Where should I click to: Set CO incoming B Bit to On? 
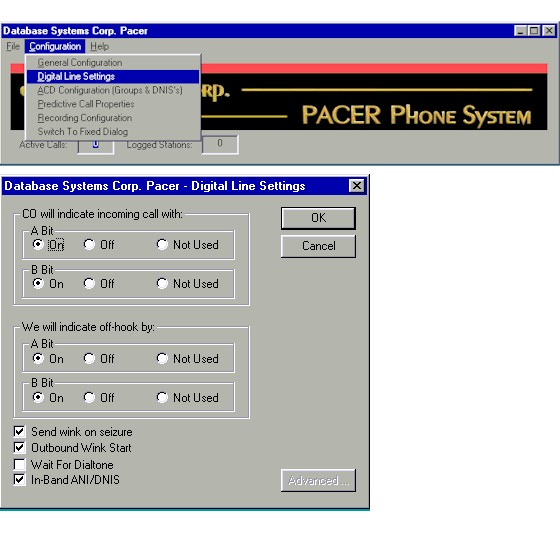point(48,284)
